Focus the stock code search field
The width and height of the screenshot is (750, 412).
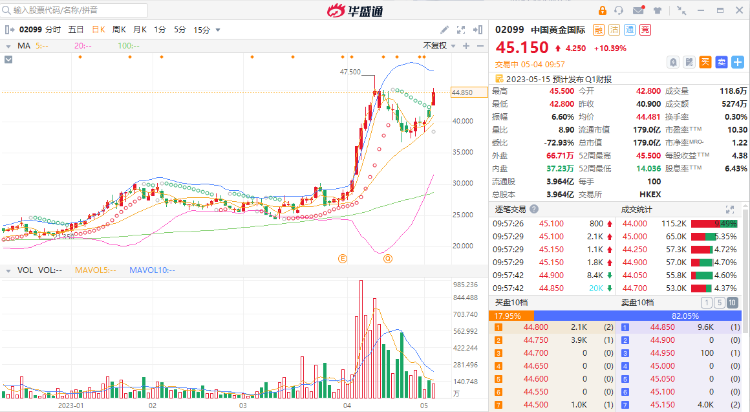tap(74, 10)
